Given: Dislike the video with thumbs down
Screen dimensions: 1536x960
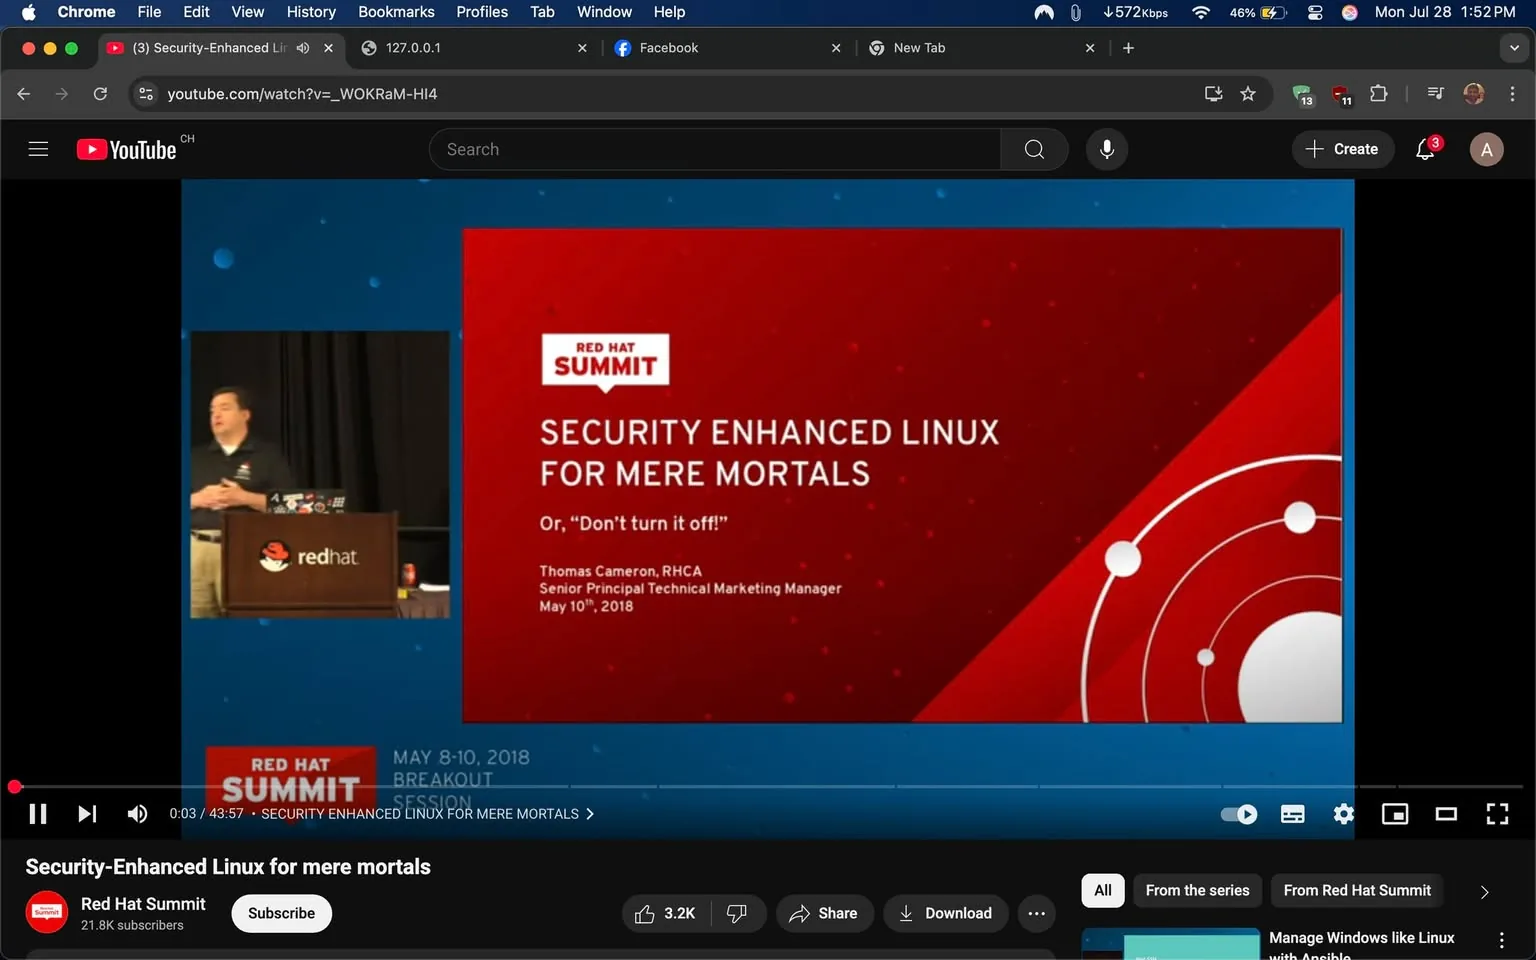Looking at the screenshot, I should 737,913.
